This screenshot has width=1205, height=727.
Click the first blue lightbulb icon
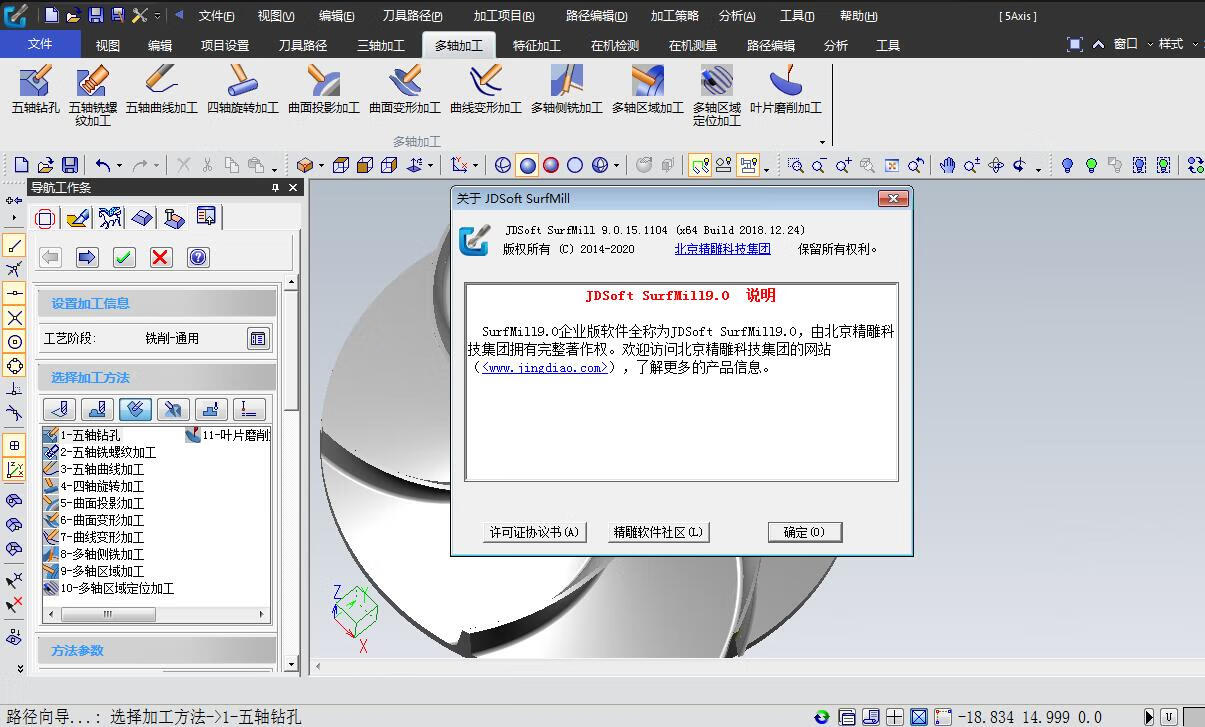(1067, 165)
